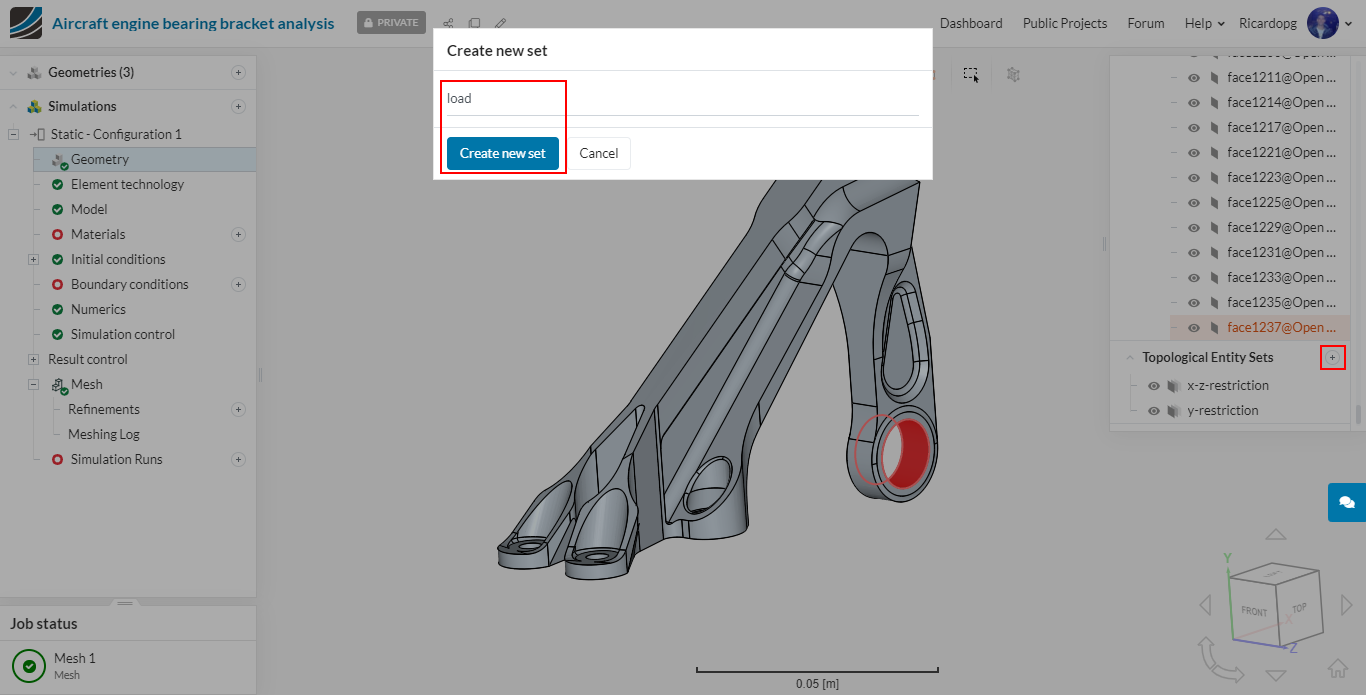Viewport: 1366px width, 695px height.
Task: Add a material with plus icon
Action: (x=238, y=234)
